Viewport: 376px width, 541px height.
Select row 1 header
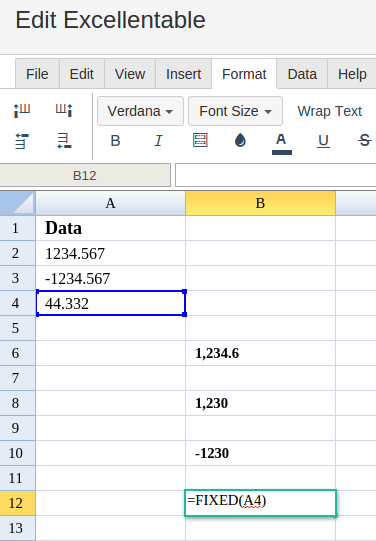click(x=18, y=228)
